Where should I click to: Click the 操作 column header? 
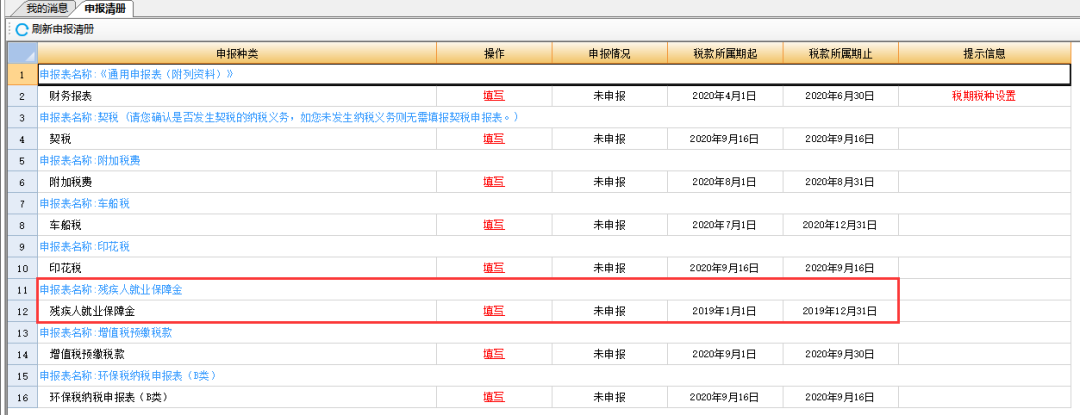[x=494, y=53]
